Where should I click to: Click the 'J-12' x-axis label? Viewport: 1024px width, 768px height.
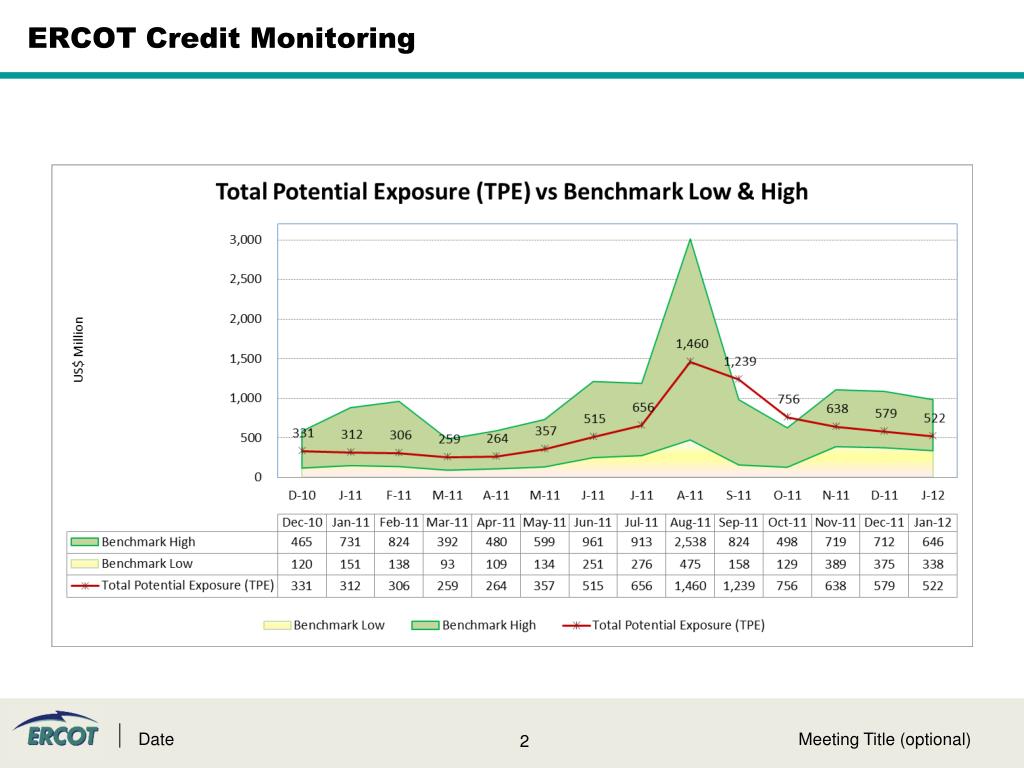[x=933, y=495]
